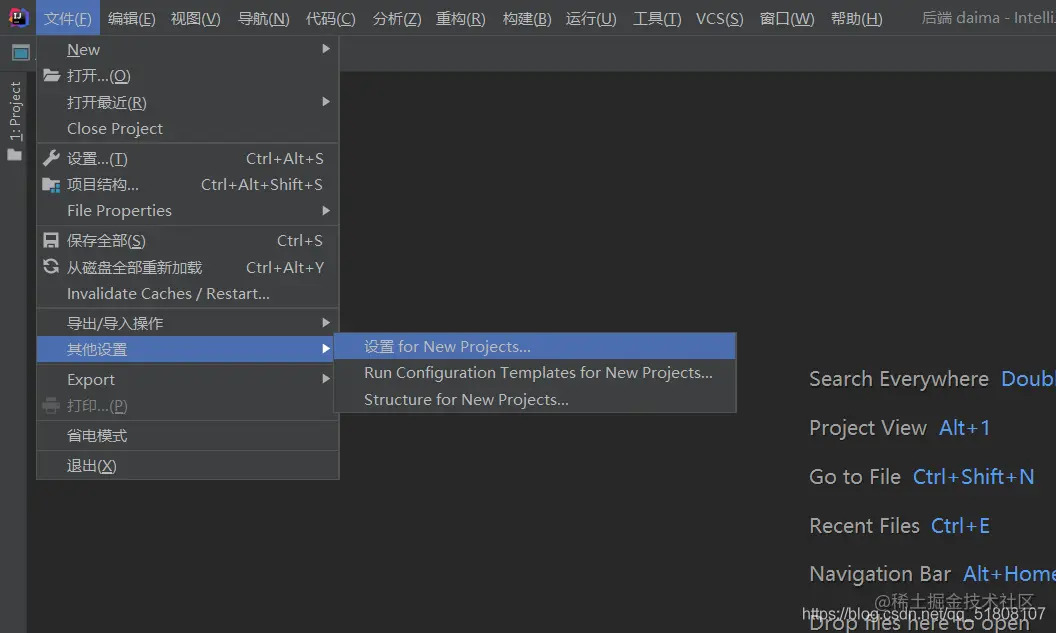Expand the 导出/导入操作 submenu arrow
1056x633 pixels.
326,323
